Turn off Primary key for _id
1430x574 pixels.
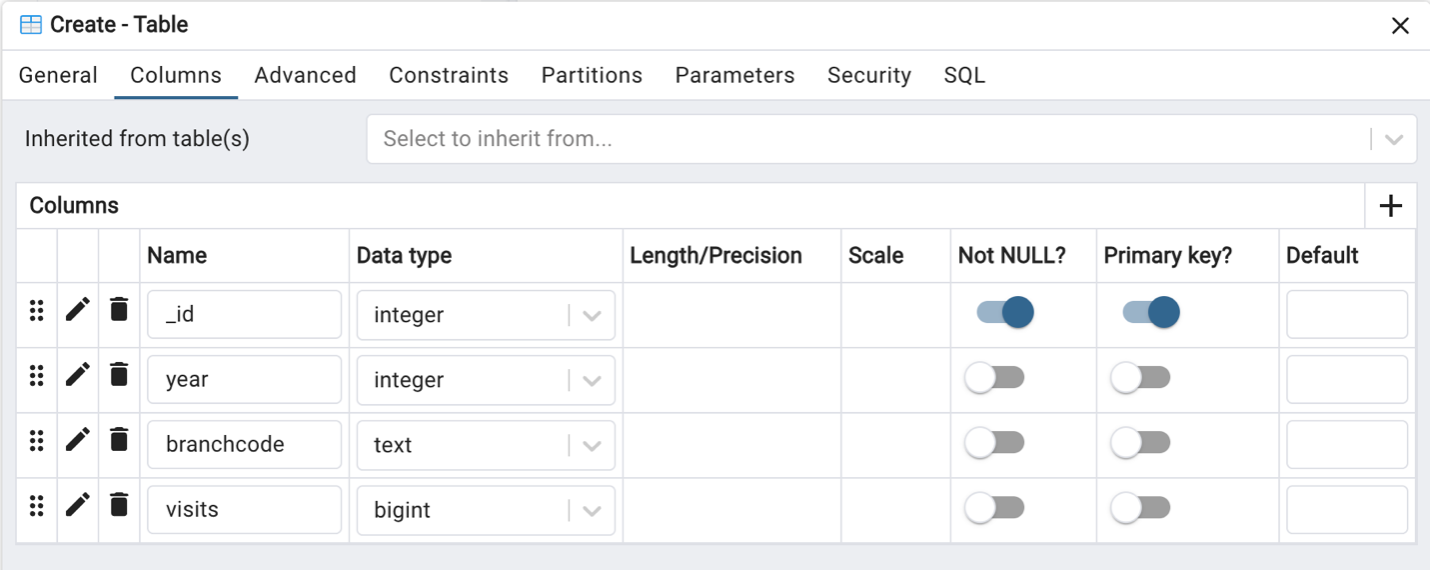[1150, 313]
